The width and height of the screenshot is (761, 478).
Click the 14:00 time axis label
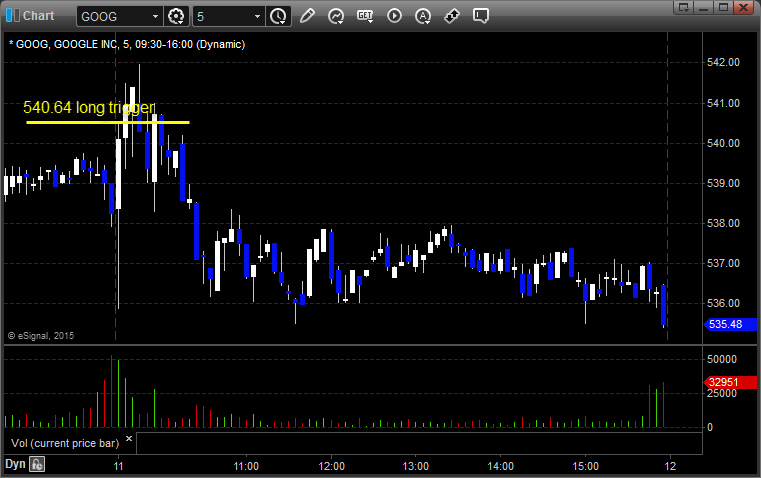tap(501, 466)
